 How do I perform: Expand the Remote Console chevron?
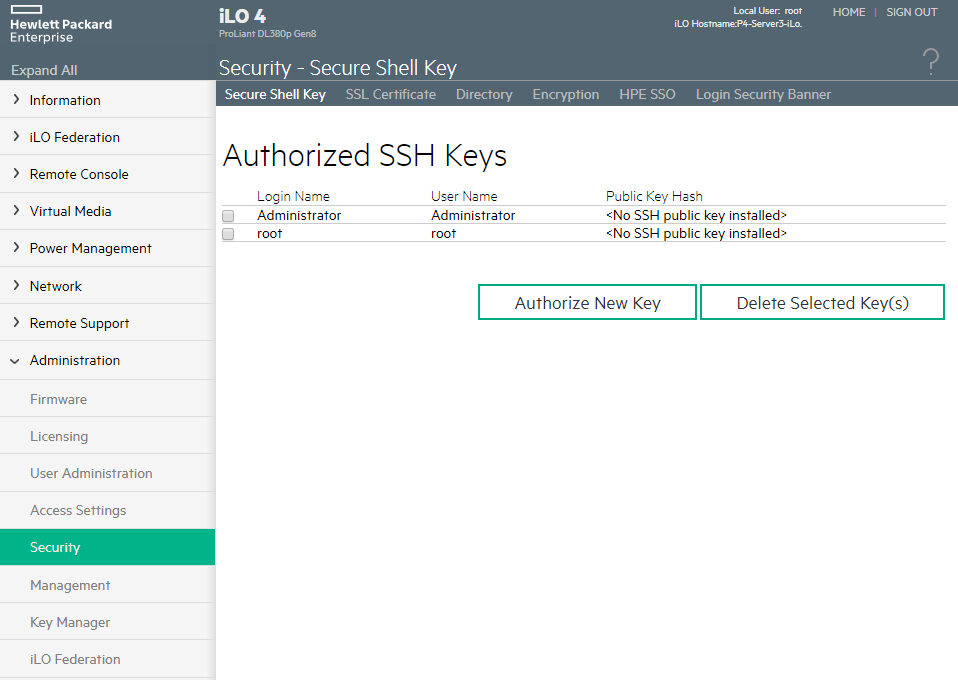pos(16,174)
